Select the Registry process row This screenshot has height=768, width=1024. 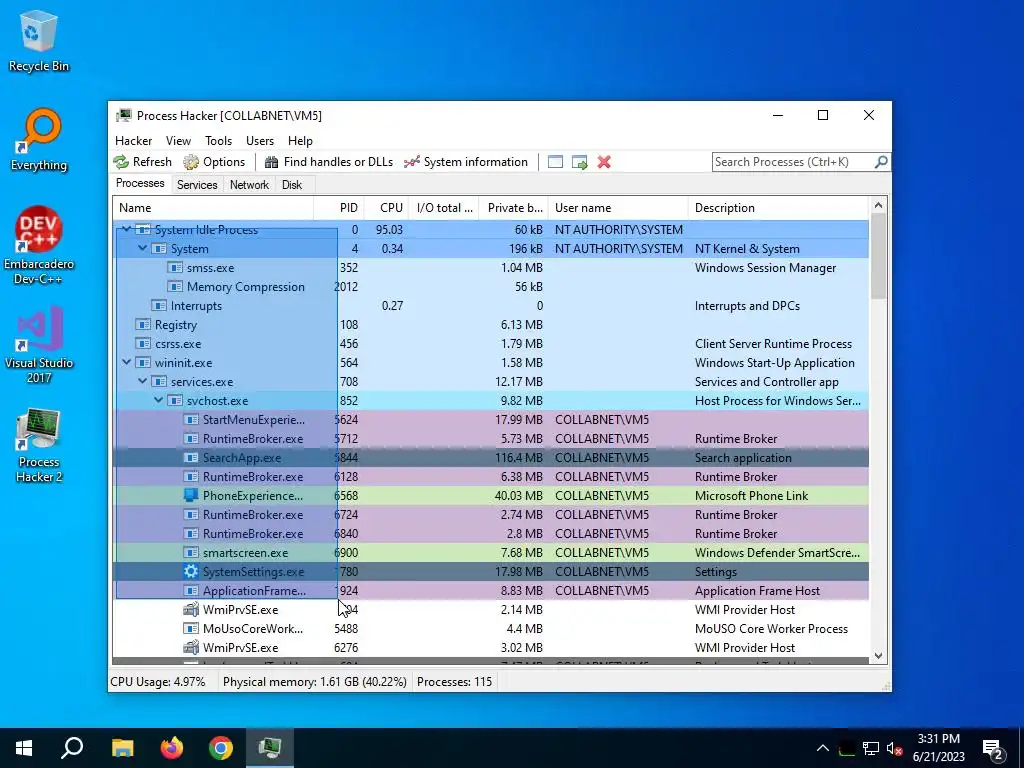pyautogui.click(x=491, y=325)
